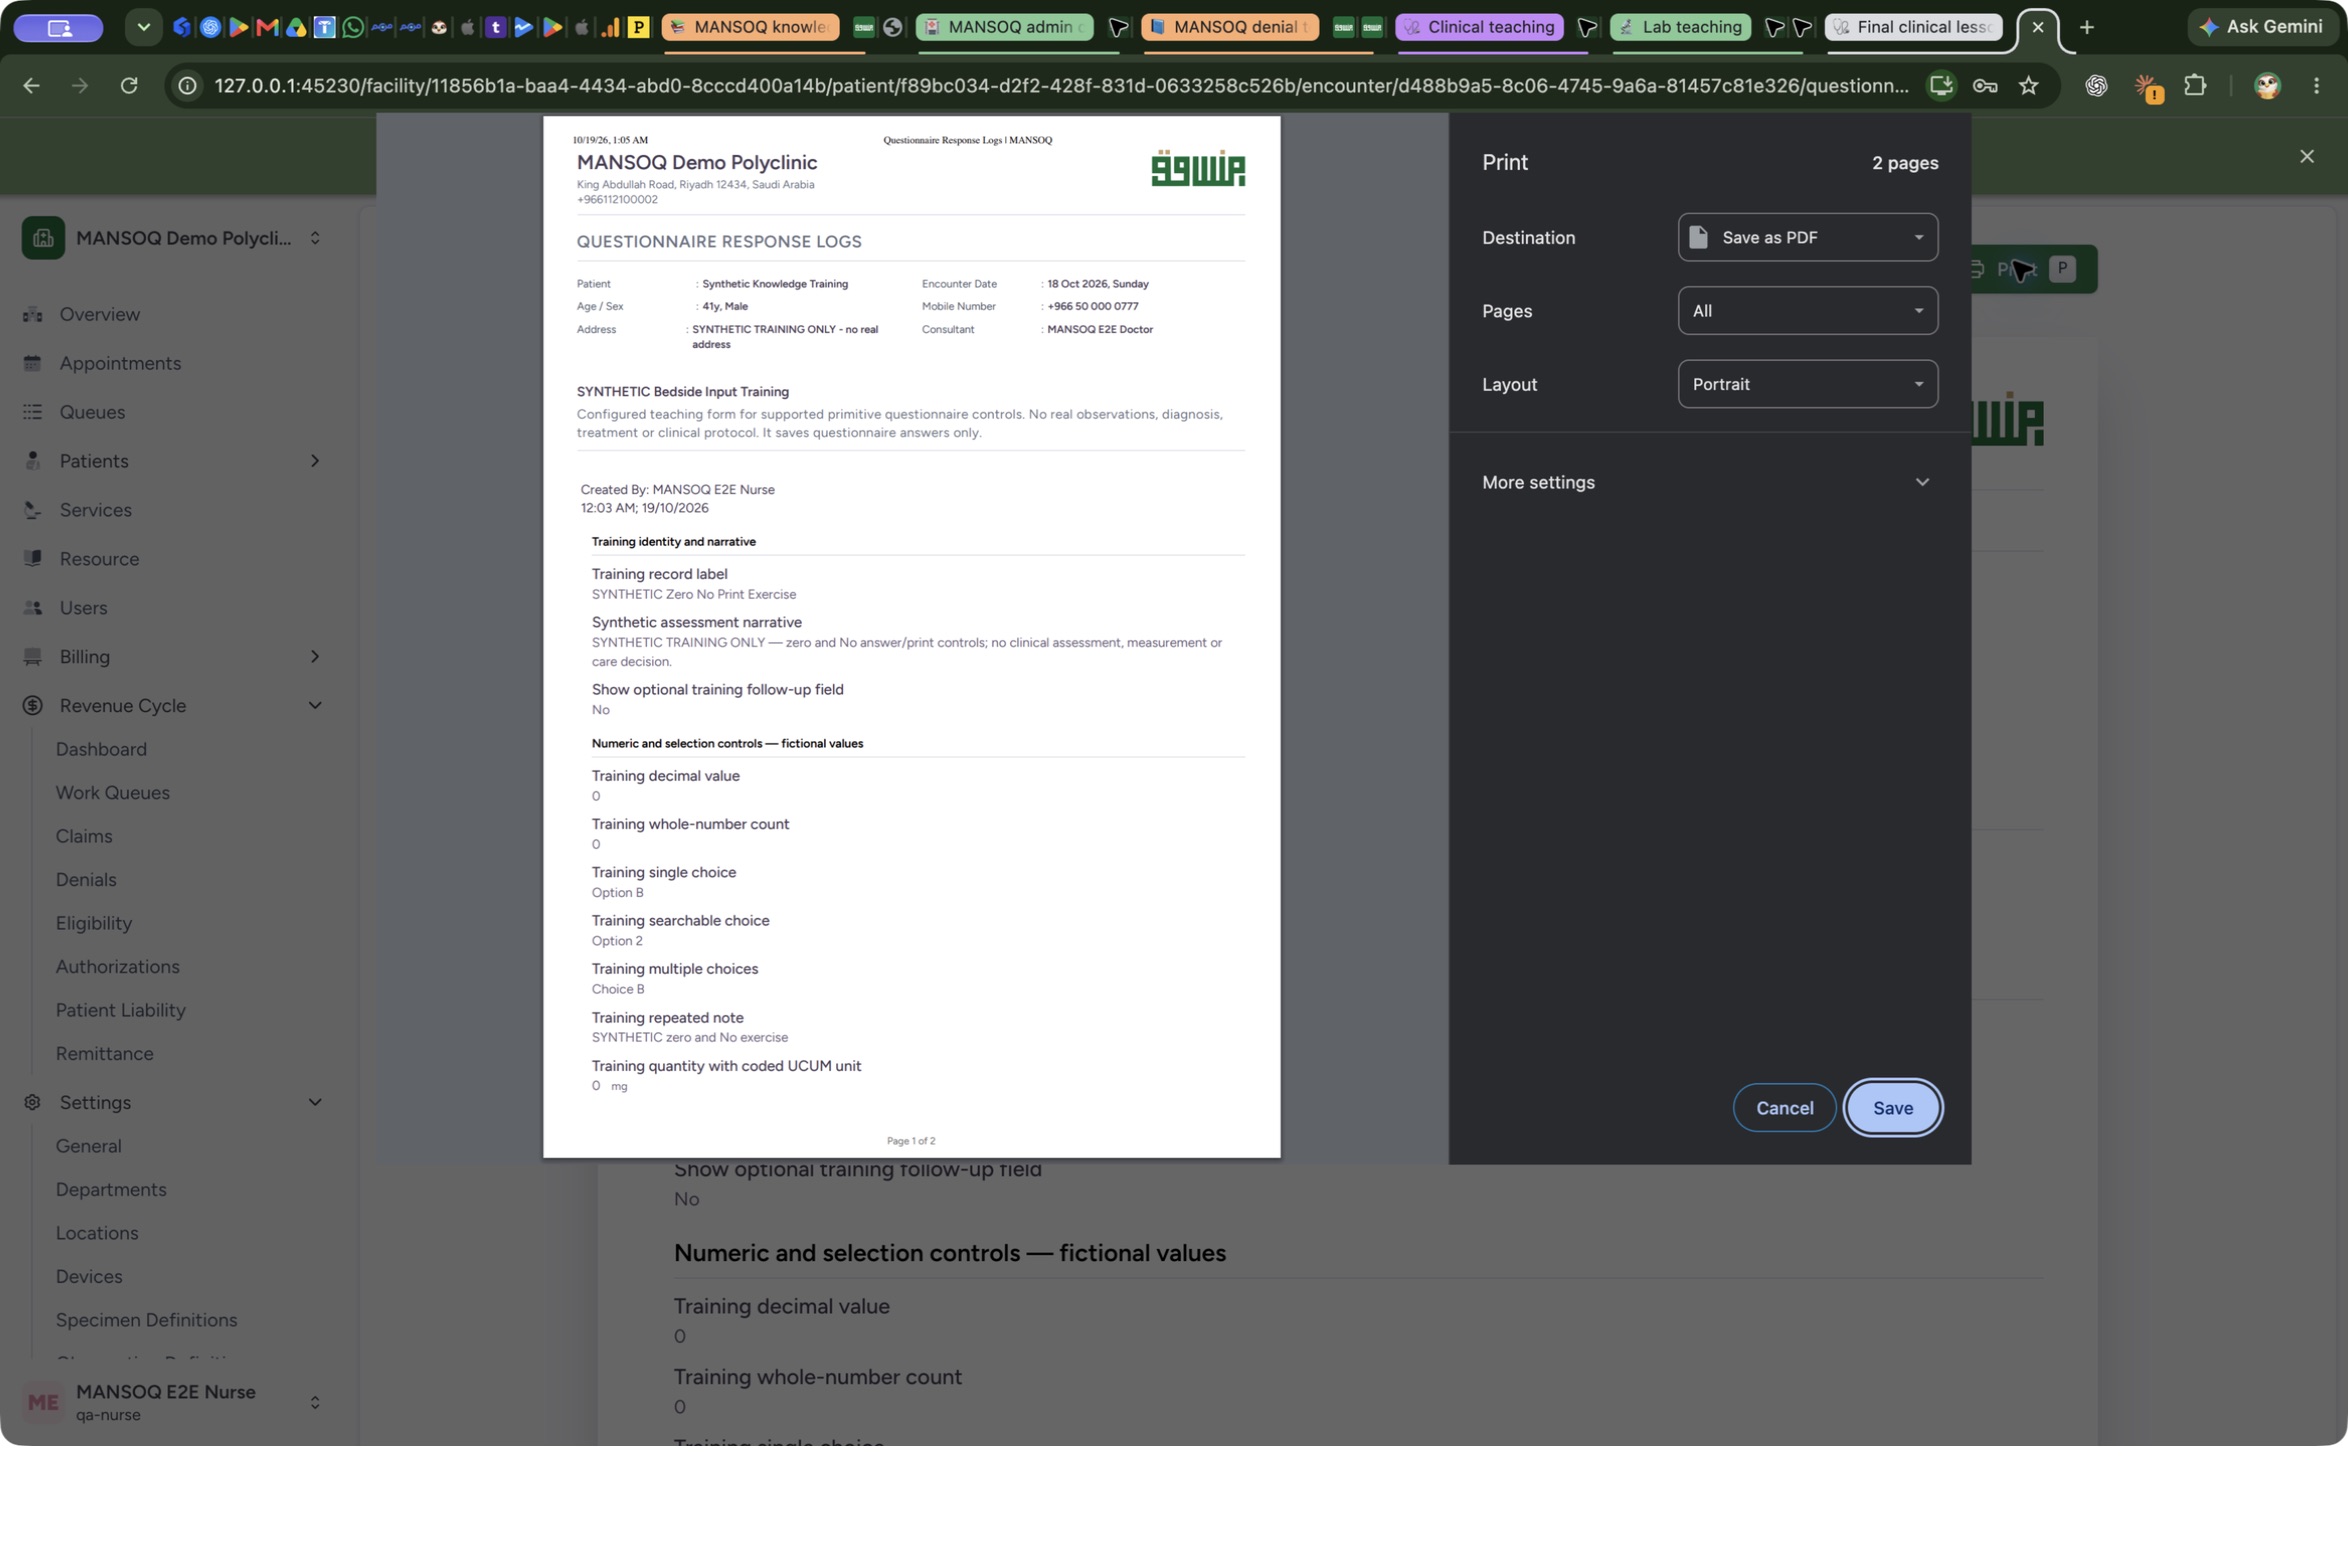The height and width of the screenshot is (1548, 2348).
Task: Open the Eligibility sidebar link
Action: (x=94, y=923)
